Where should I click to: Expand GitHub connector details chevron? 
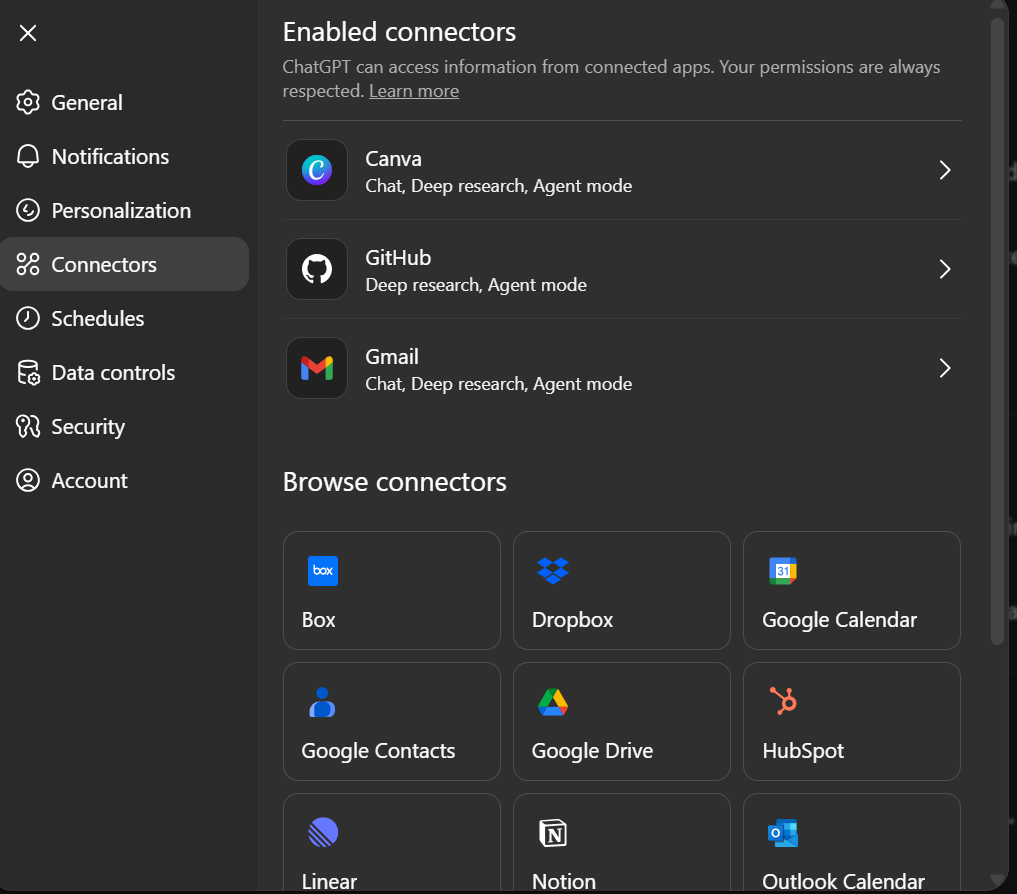(944, 269)
